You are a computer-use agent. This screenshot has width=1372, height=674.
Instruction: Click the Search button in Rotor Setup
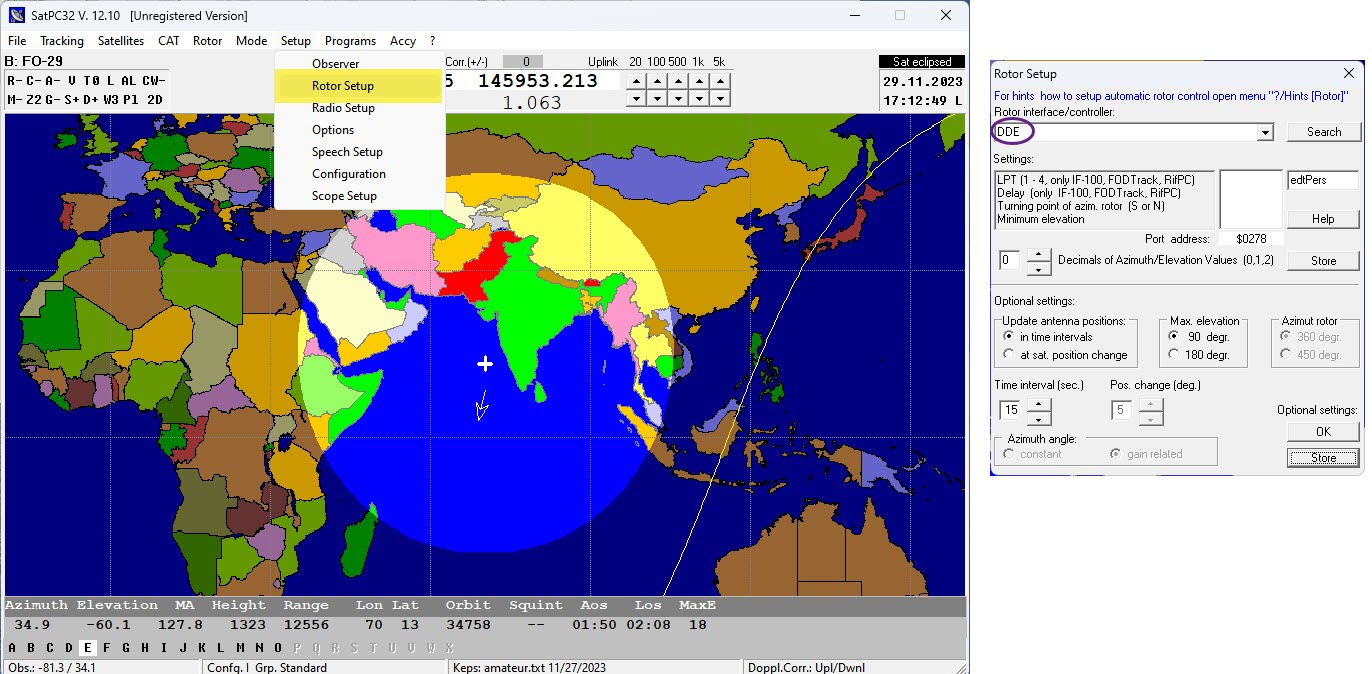(x=1323, y=132)
